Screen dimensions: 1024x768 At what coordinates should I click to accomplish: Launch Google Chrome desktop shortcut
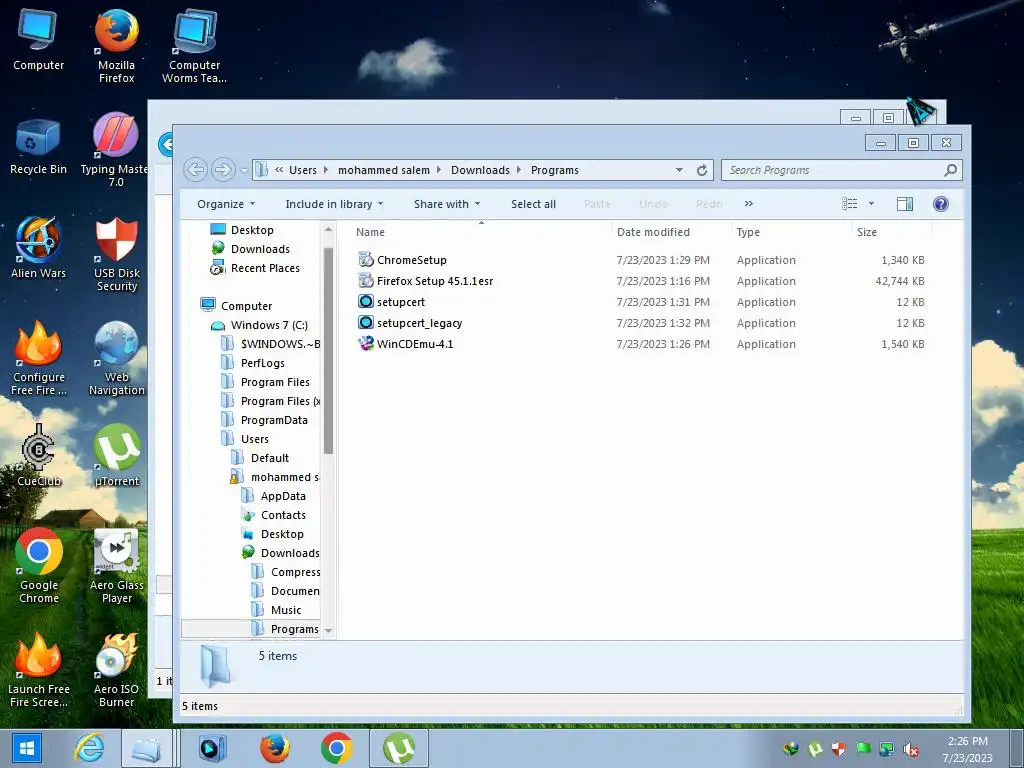pos(39,566)
